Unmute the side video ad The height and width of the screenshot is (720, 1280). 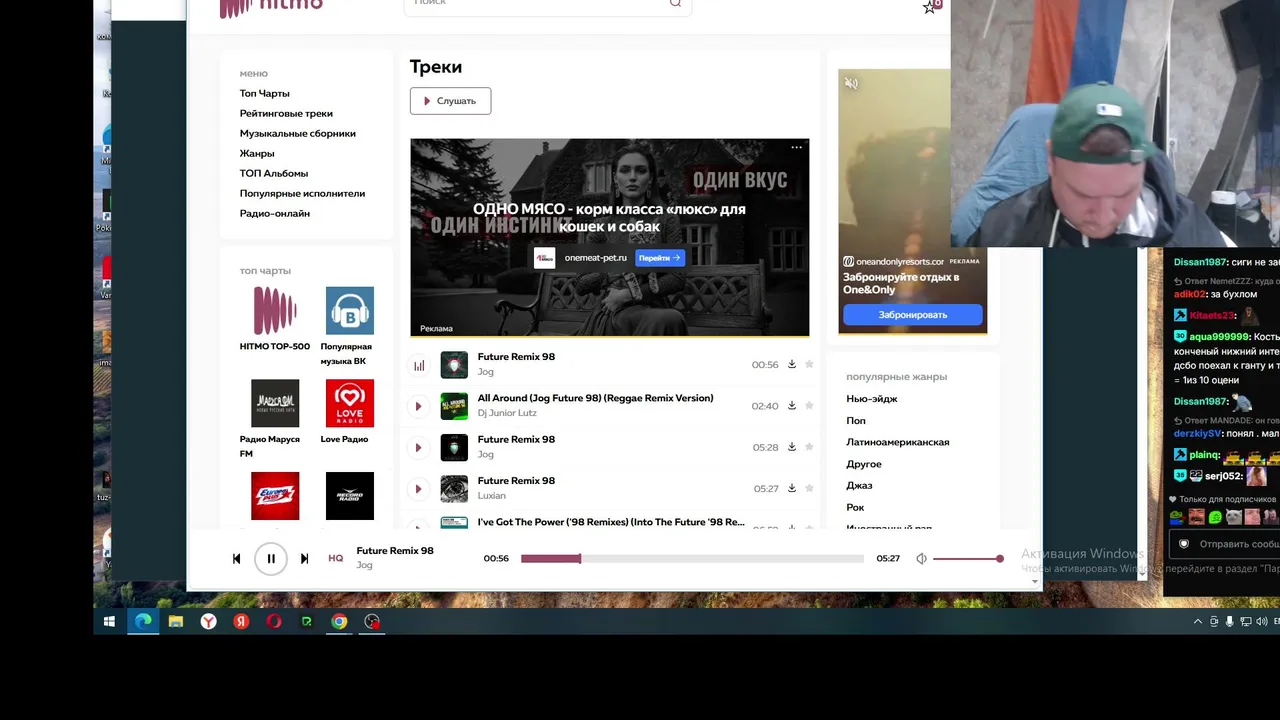click(851, 83)
